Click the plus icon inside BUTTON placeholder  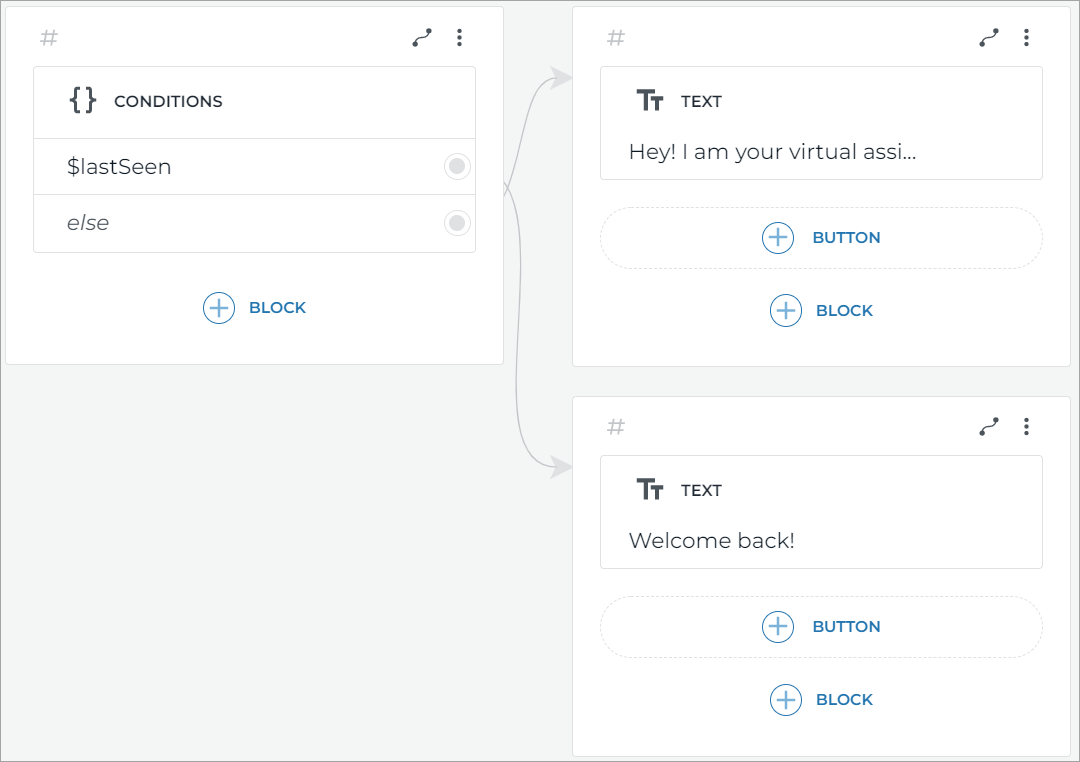[778, 237]
